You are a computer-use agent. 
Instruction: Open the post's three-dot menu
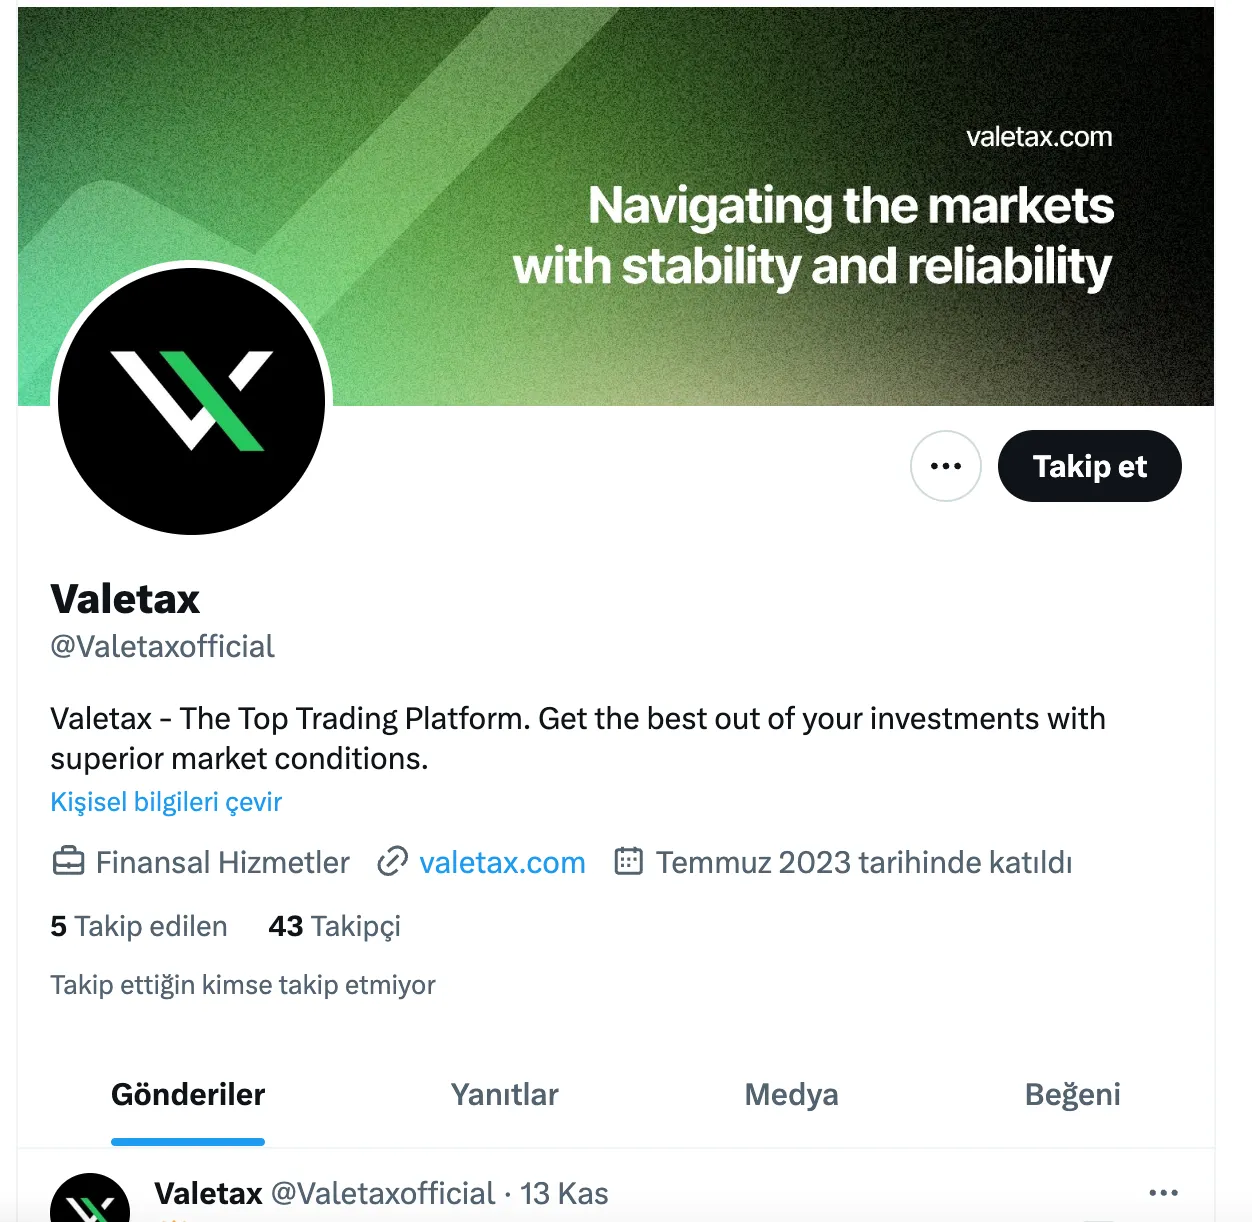[x=1163, y=1192]
